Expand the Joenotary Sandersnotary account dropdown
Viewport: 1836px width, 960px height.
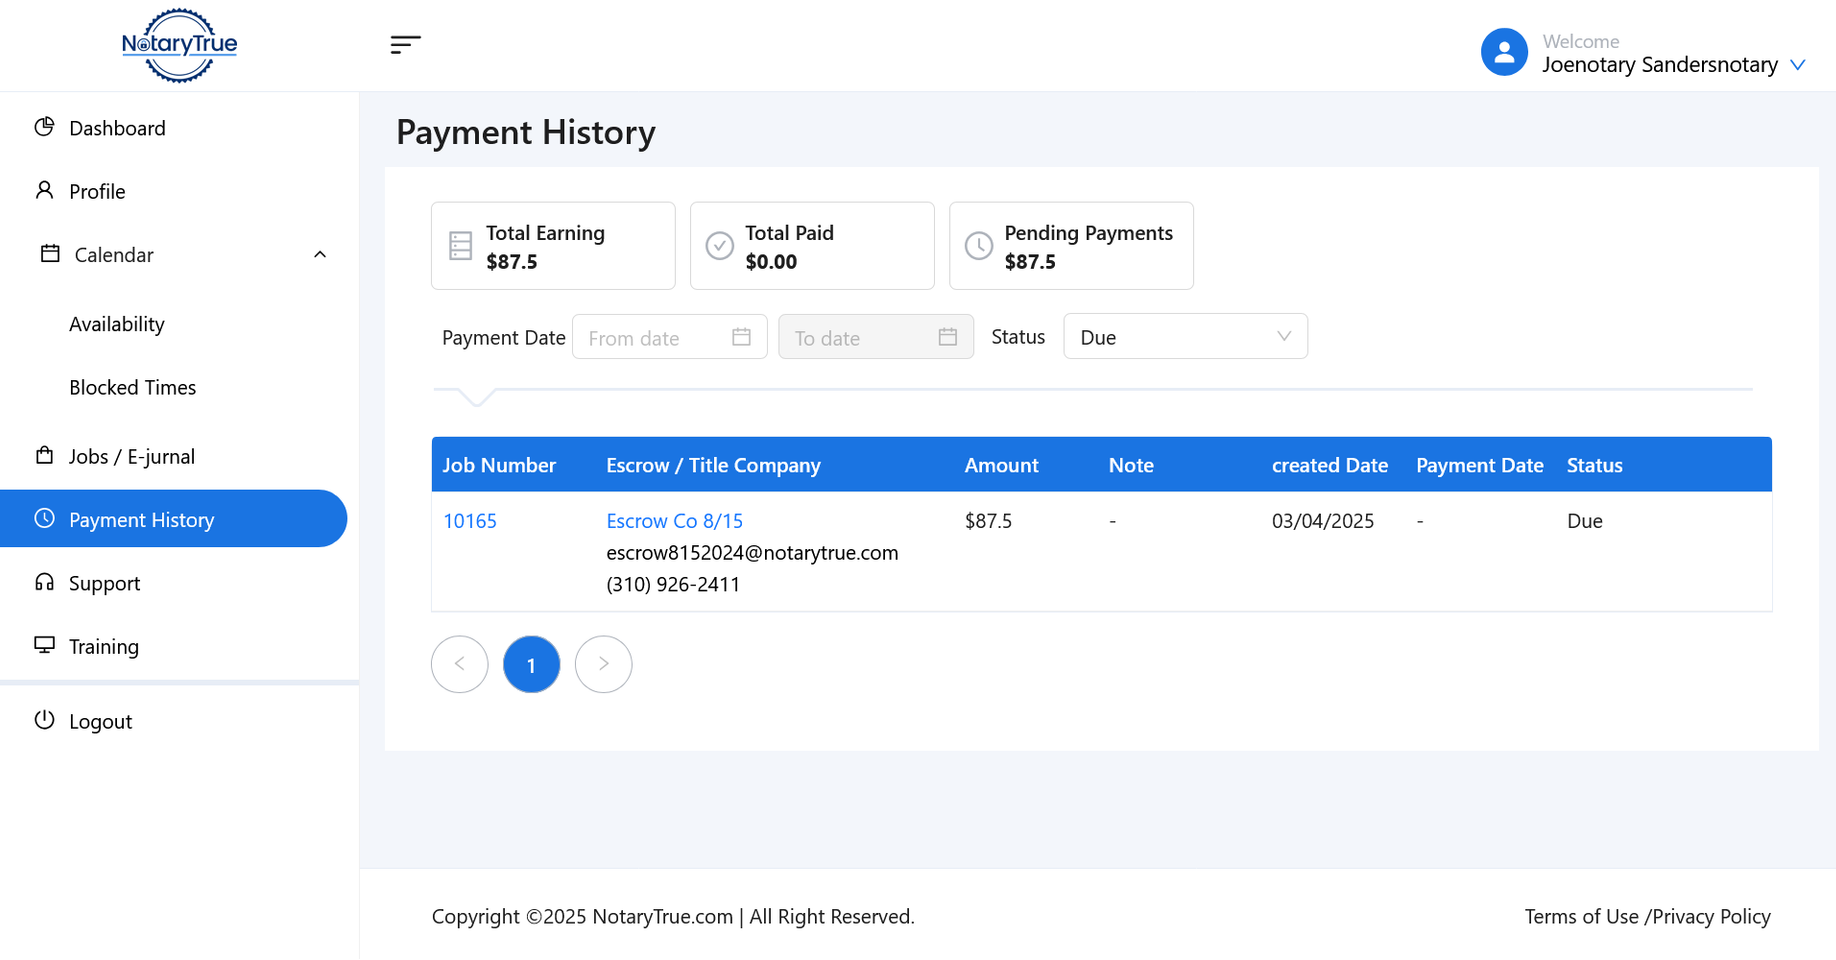point(1798,64)
